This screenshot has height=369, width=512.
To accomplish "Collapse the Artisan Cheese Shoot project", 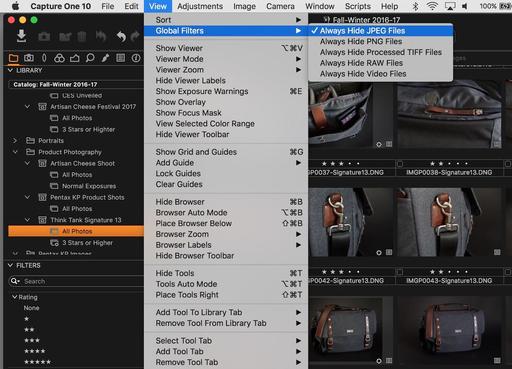I will [x=27, y=163].
